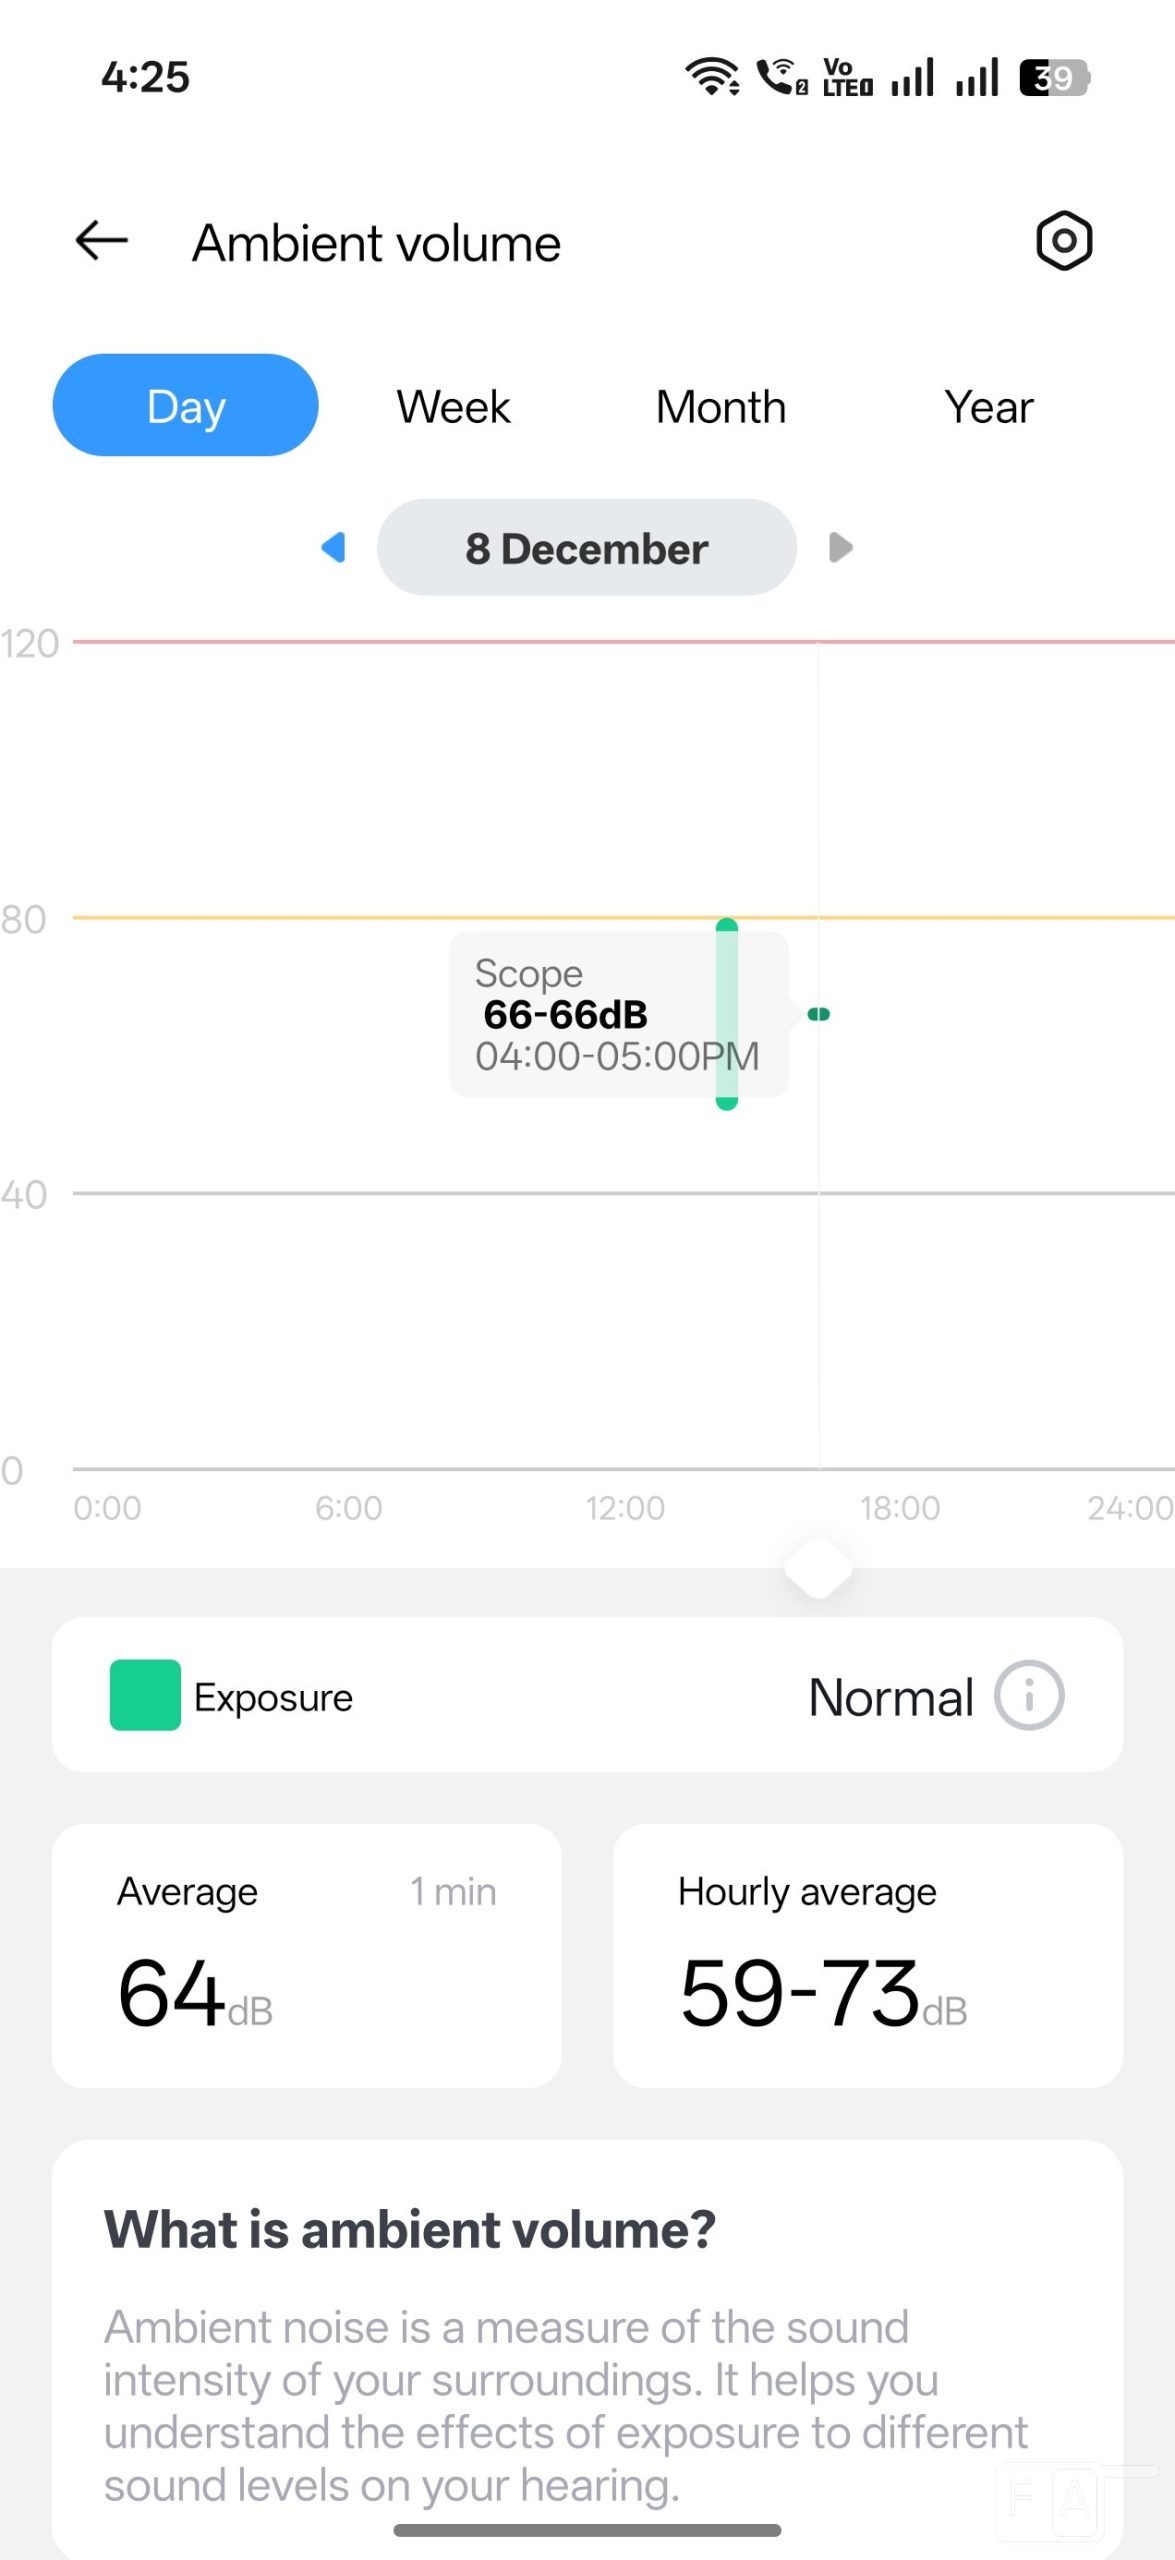Viewport: 1175px width, 2560px height.
Task: Tap the battery status icon
Action: pyautogui.click(x=1054, y=77)
